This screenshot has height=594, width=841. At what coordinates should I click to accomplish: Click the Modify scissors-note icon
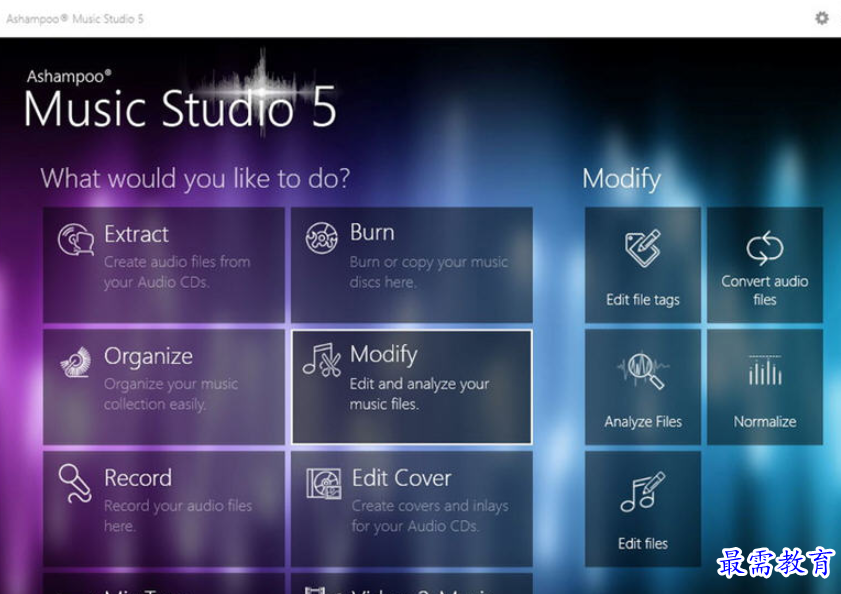[x=322, y=360]
